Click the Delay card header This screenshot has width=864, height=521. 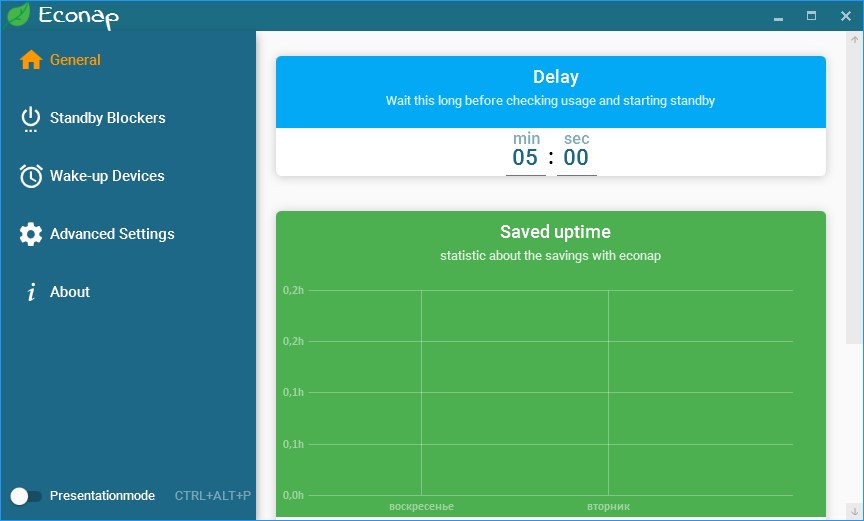click(550, 92)
